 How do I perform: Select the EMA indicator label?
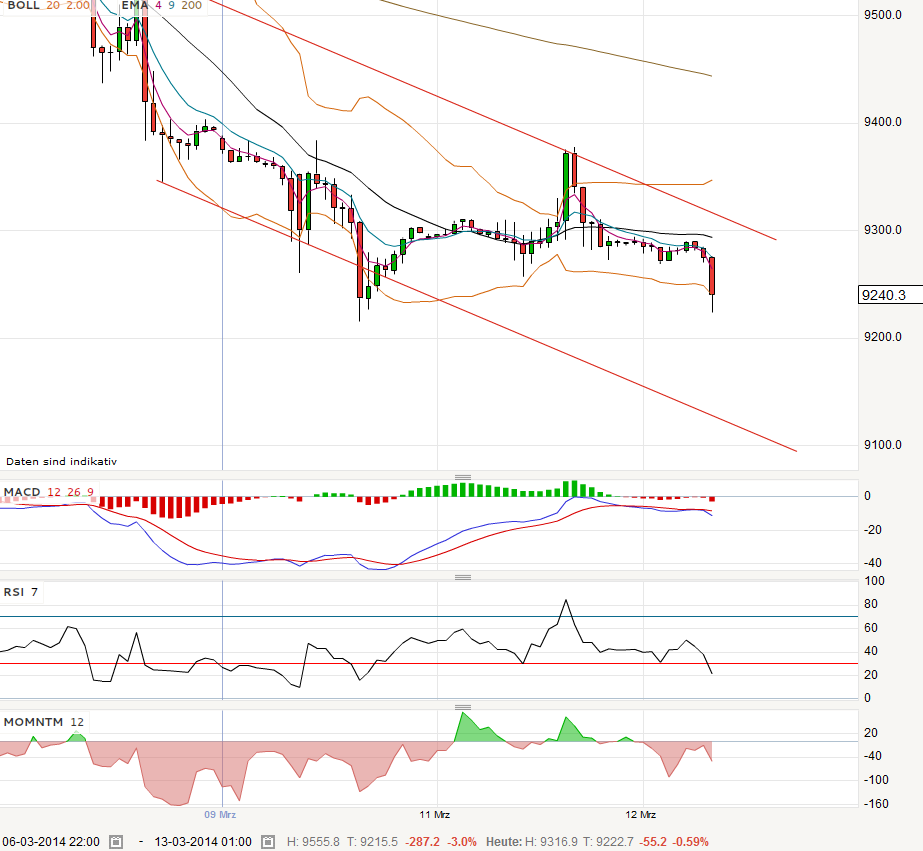click(x=135, y=5)
